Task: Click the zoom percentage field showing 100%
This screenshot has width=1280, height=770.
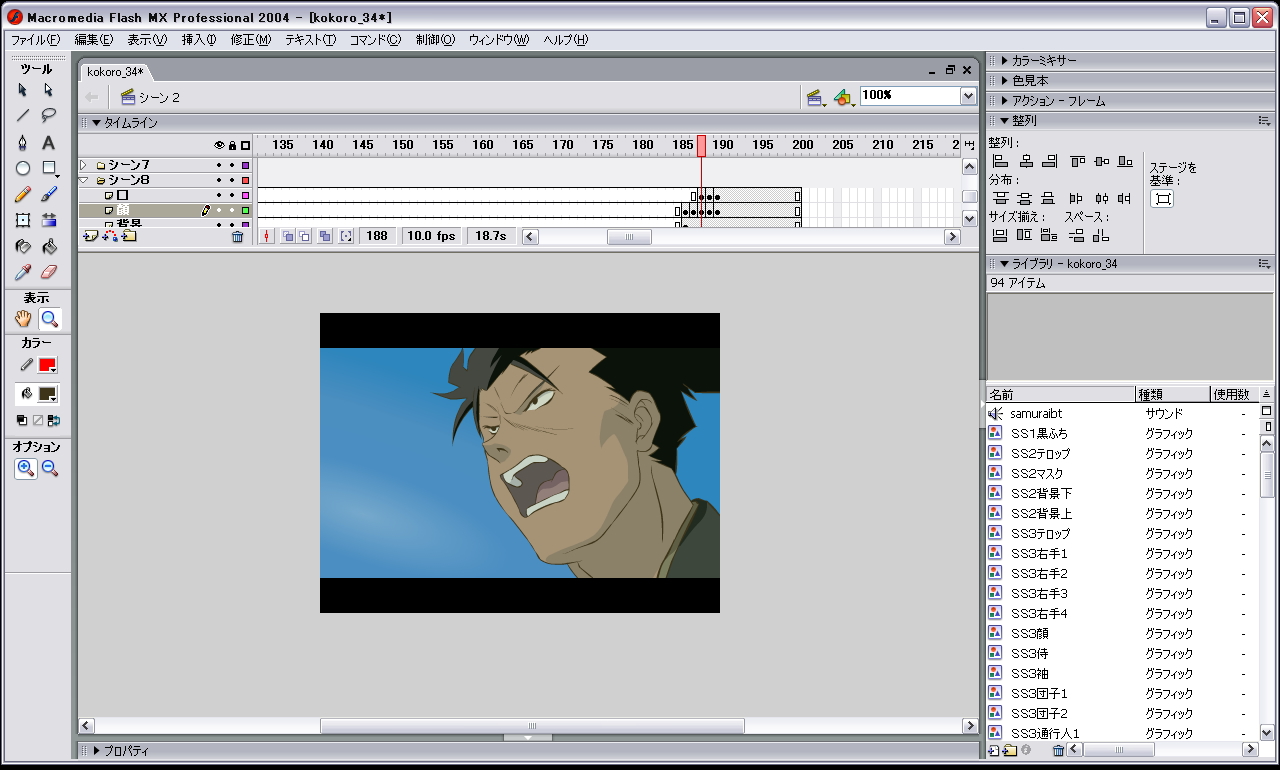Action: 910,96
